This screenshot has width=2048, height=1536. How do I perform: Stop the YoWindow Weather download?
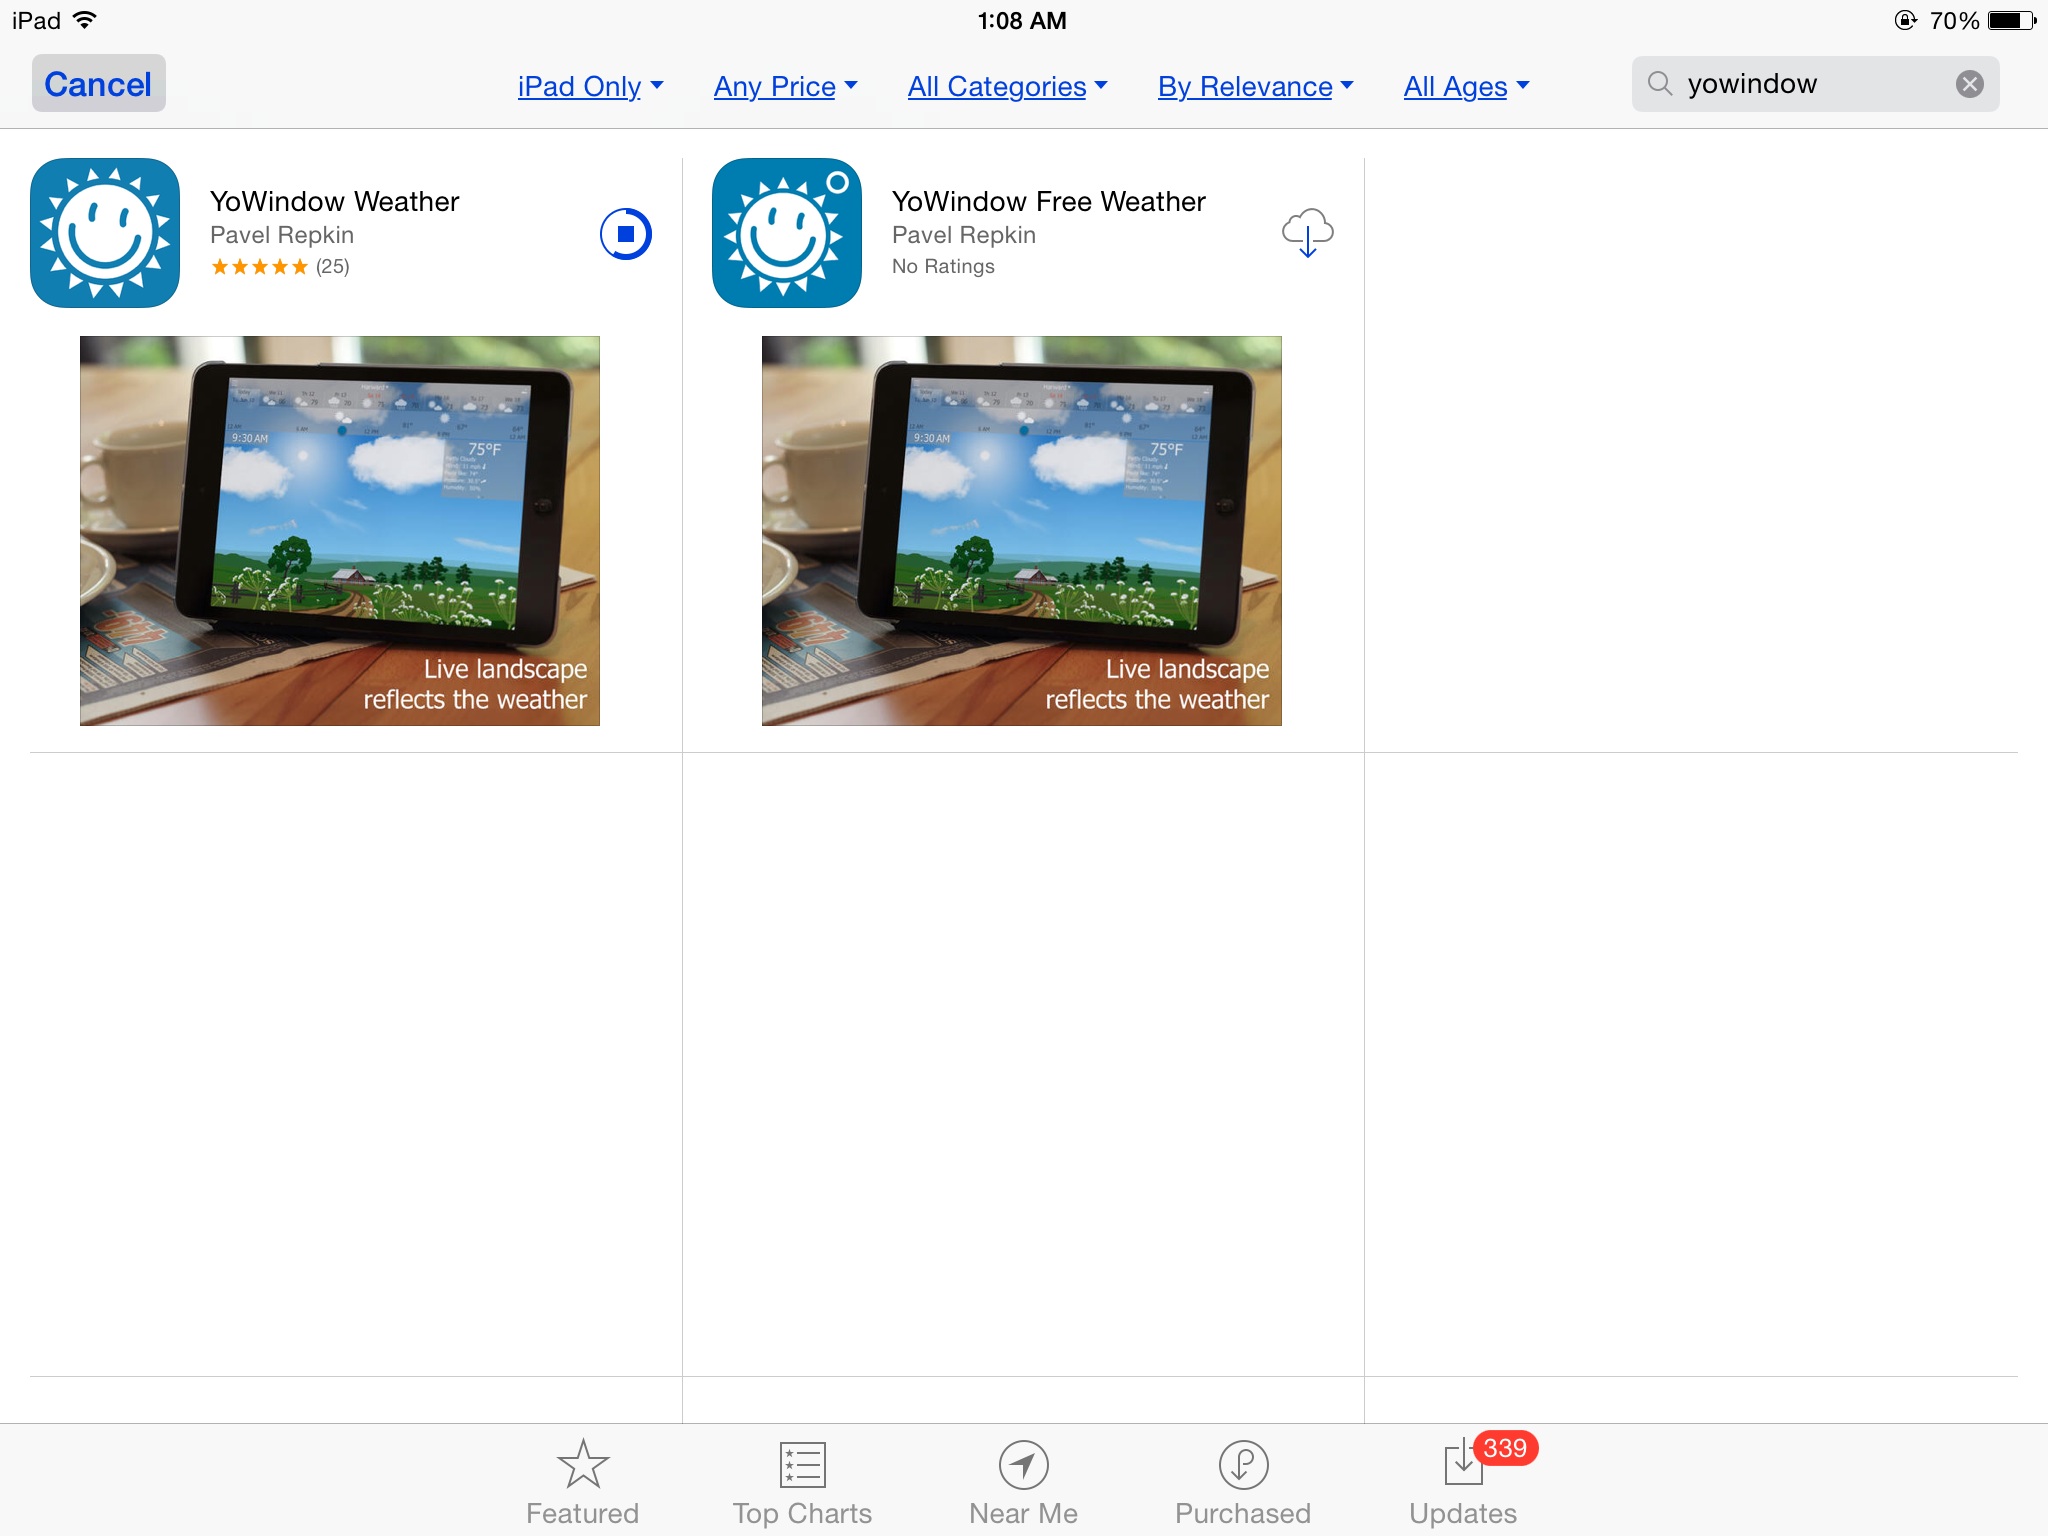click(626, 234)
